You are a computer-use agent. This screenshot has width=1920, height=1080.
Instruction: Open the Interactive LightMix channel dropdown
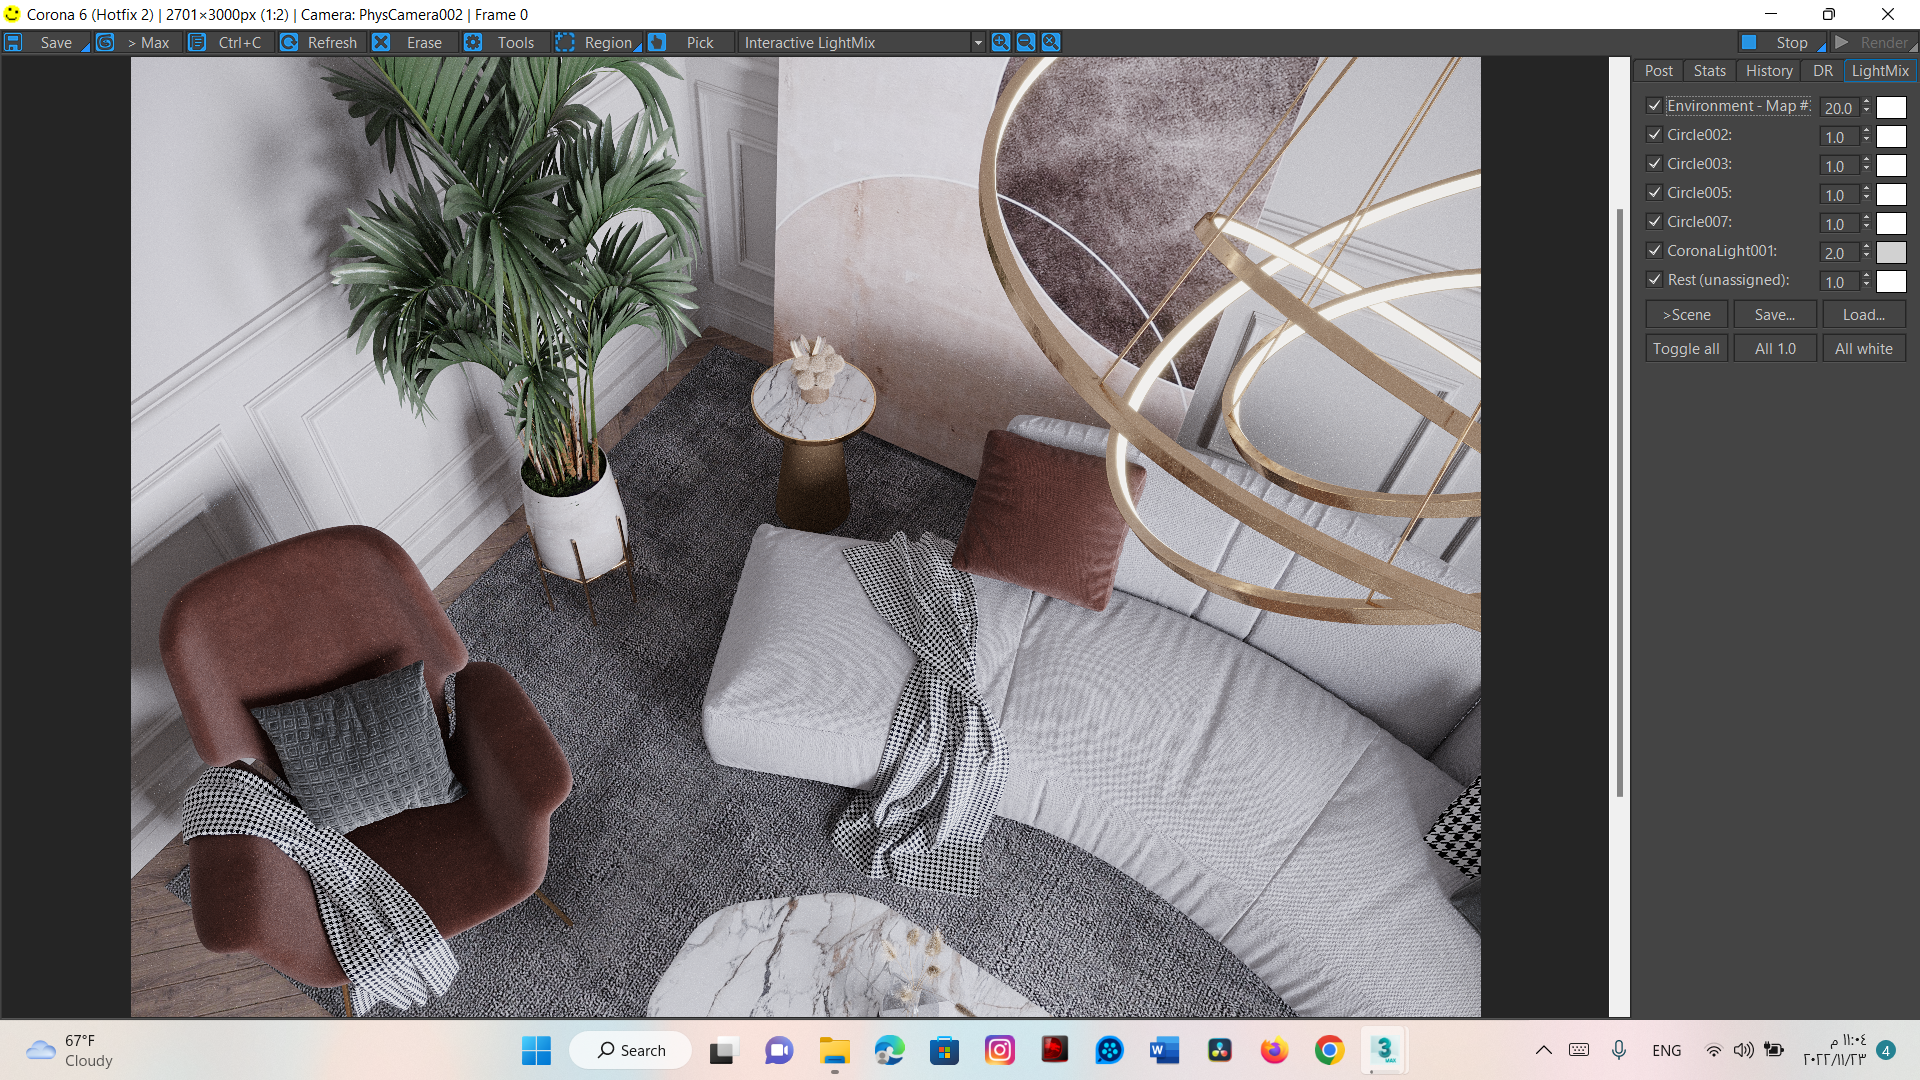coord(977,42)
